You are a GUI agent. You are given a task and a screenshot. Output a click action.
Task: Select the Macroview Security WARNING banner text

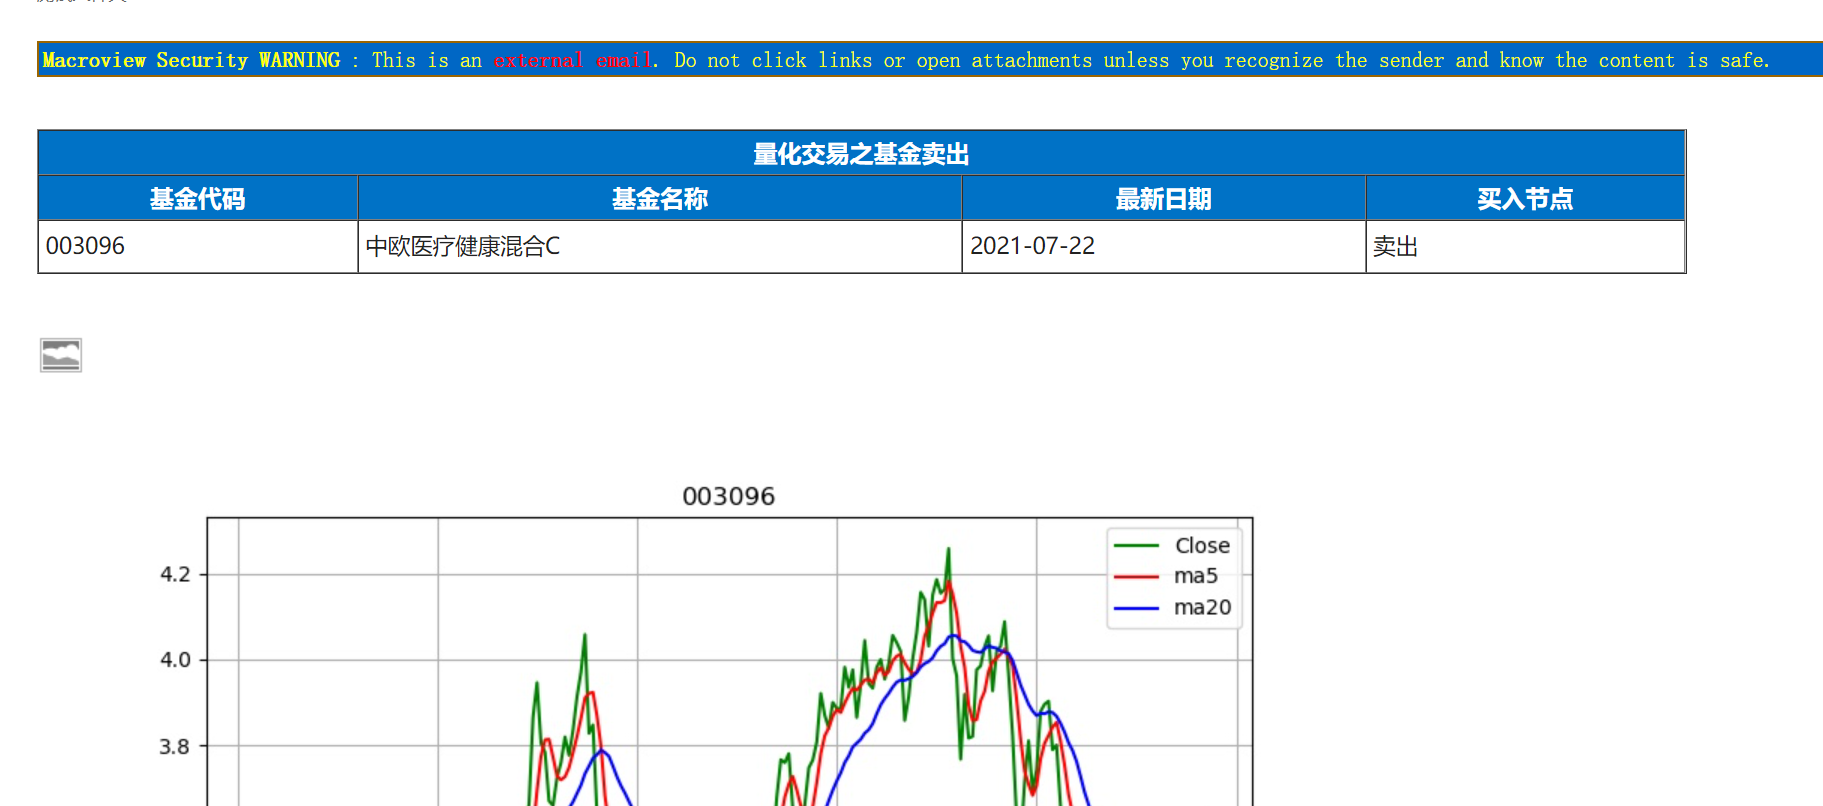point(905,60)
